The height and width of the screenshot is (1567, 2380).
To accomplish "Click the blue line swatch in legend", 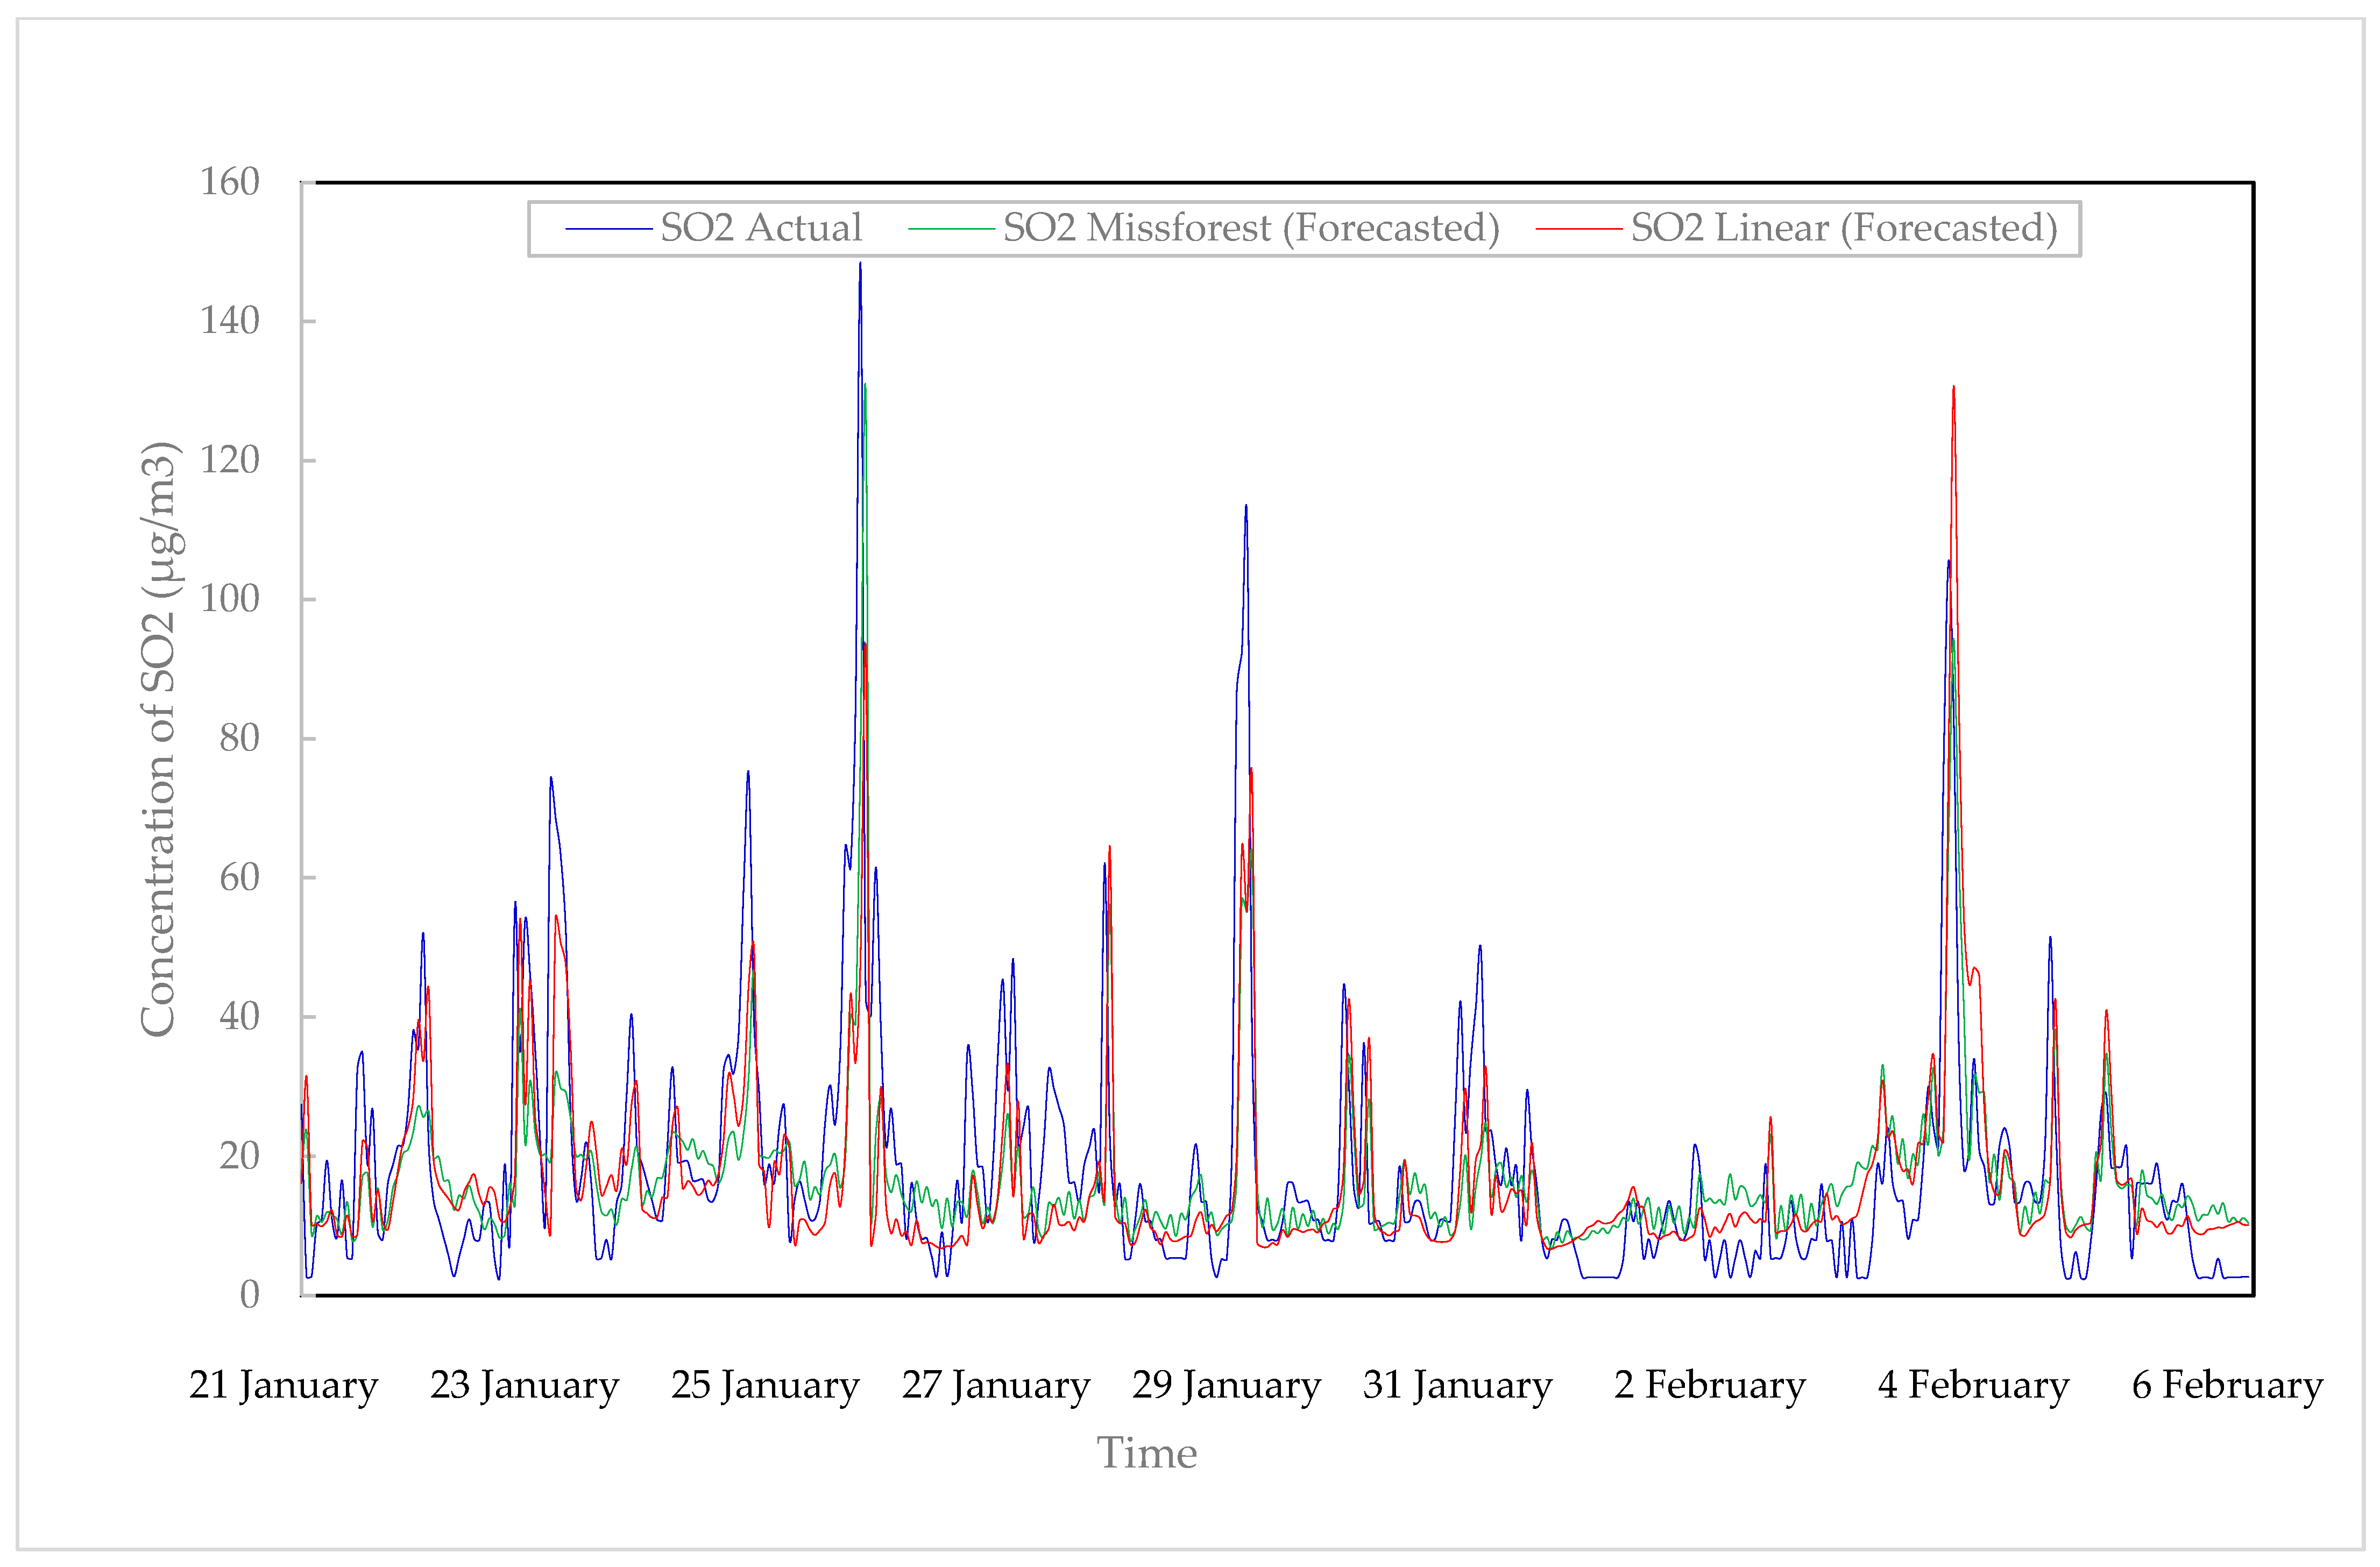I will click(608, 229).
